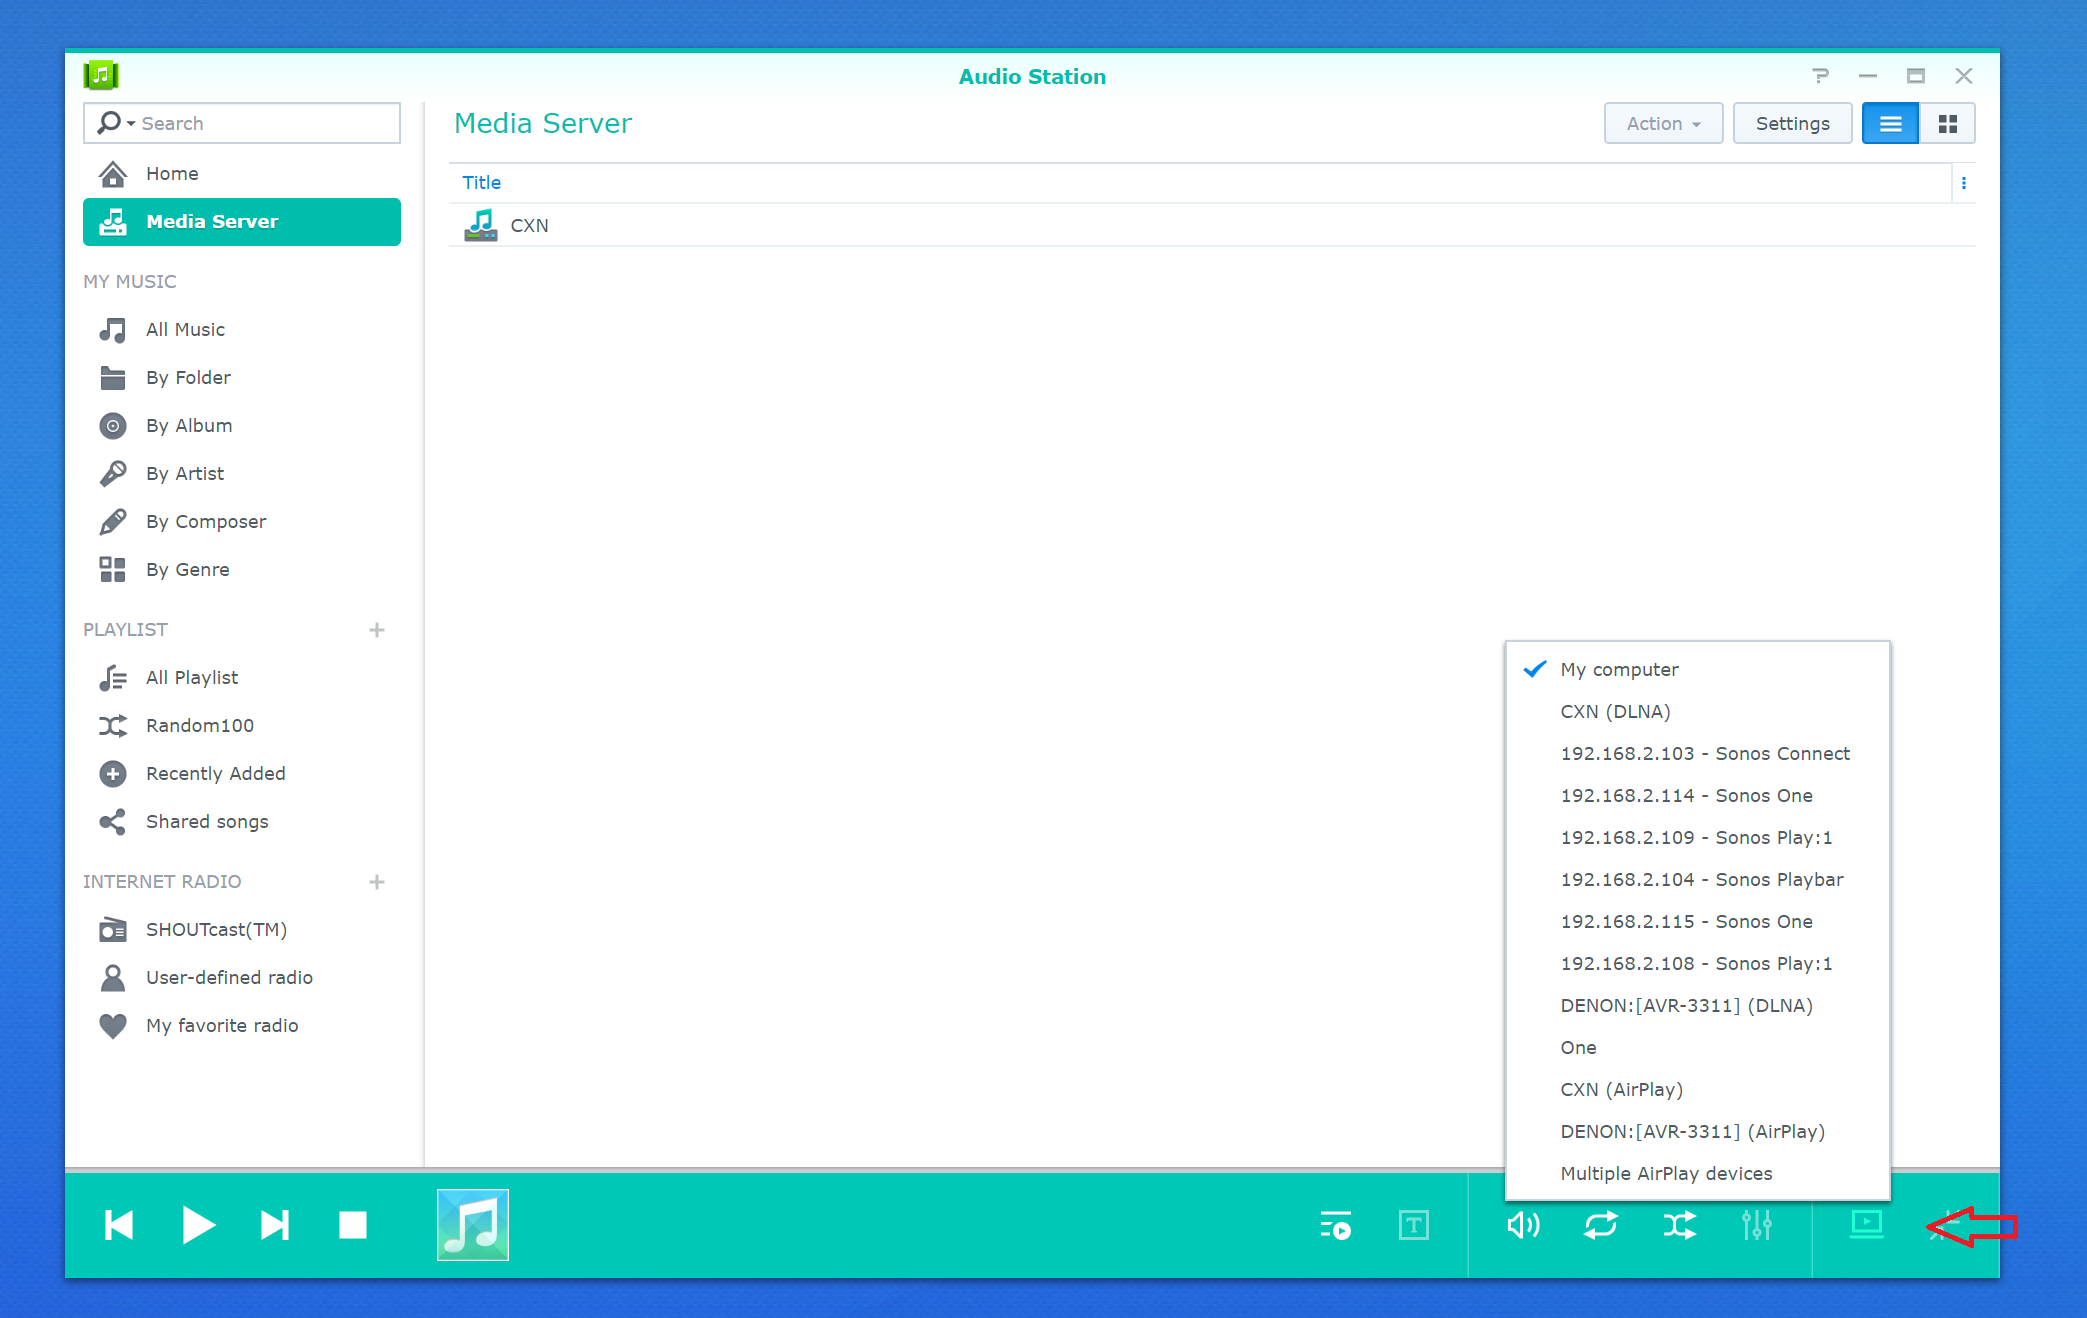2087x1318 pixels.
Task: Toggle repeat mode
Action: [x=1601, y=1225]
